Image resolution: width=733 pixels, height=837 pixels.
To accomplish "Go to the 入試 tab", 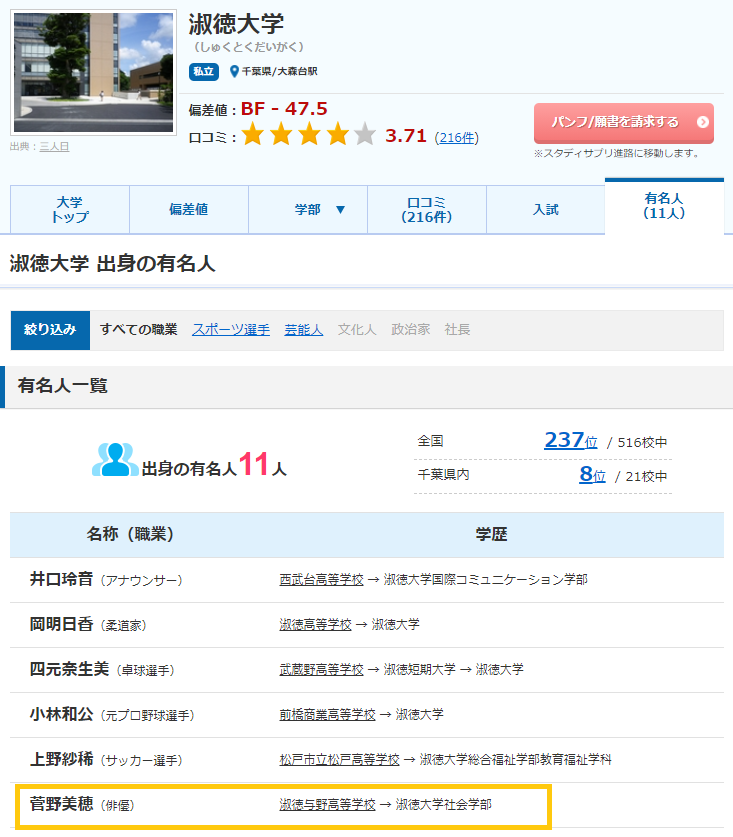I will tap(545, 209).
